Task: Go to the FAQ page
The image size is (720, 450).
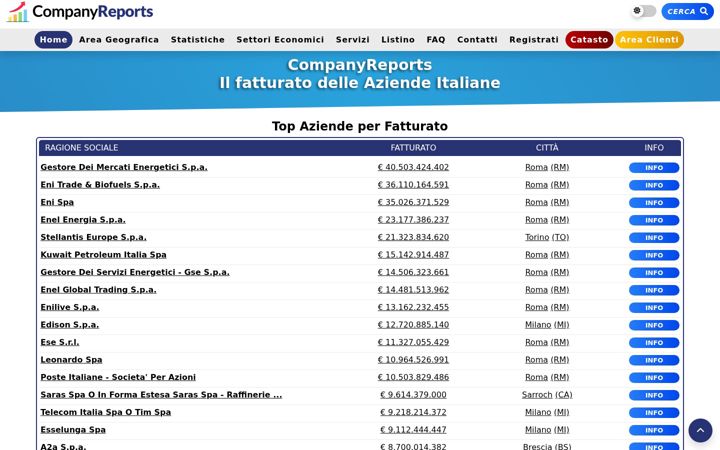Action: (436, 40)
